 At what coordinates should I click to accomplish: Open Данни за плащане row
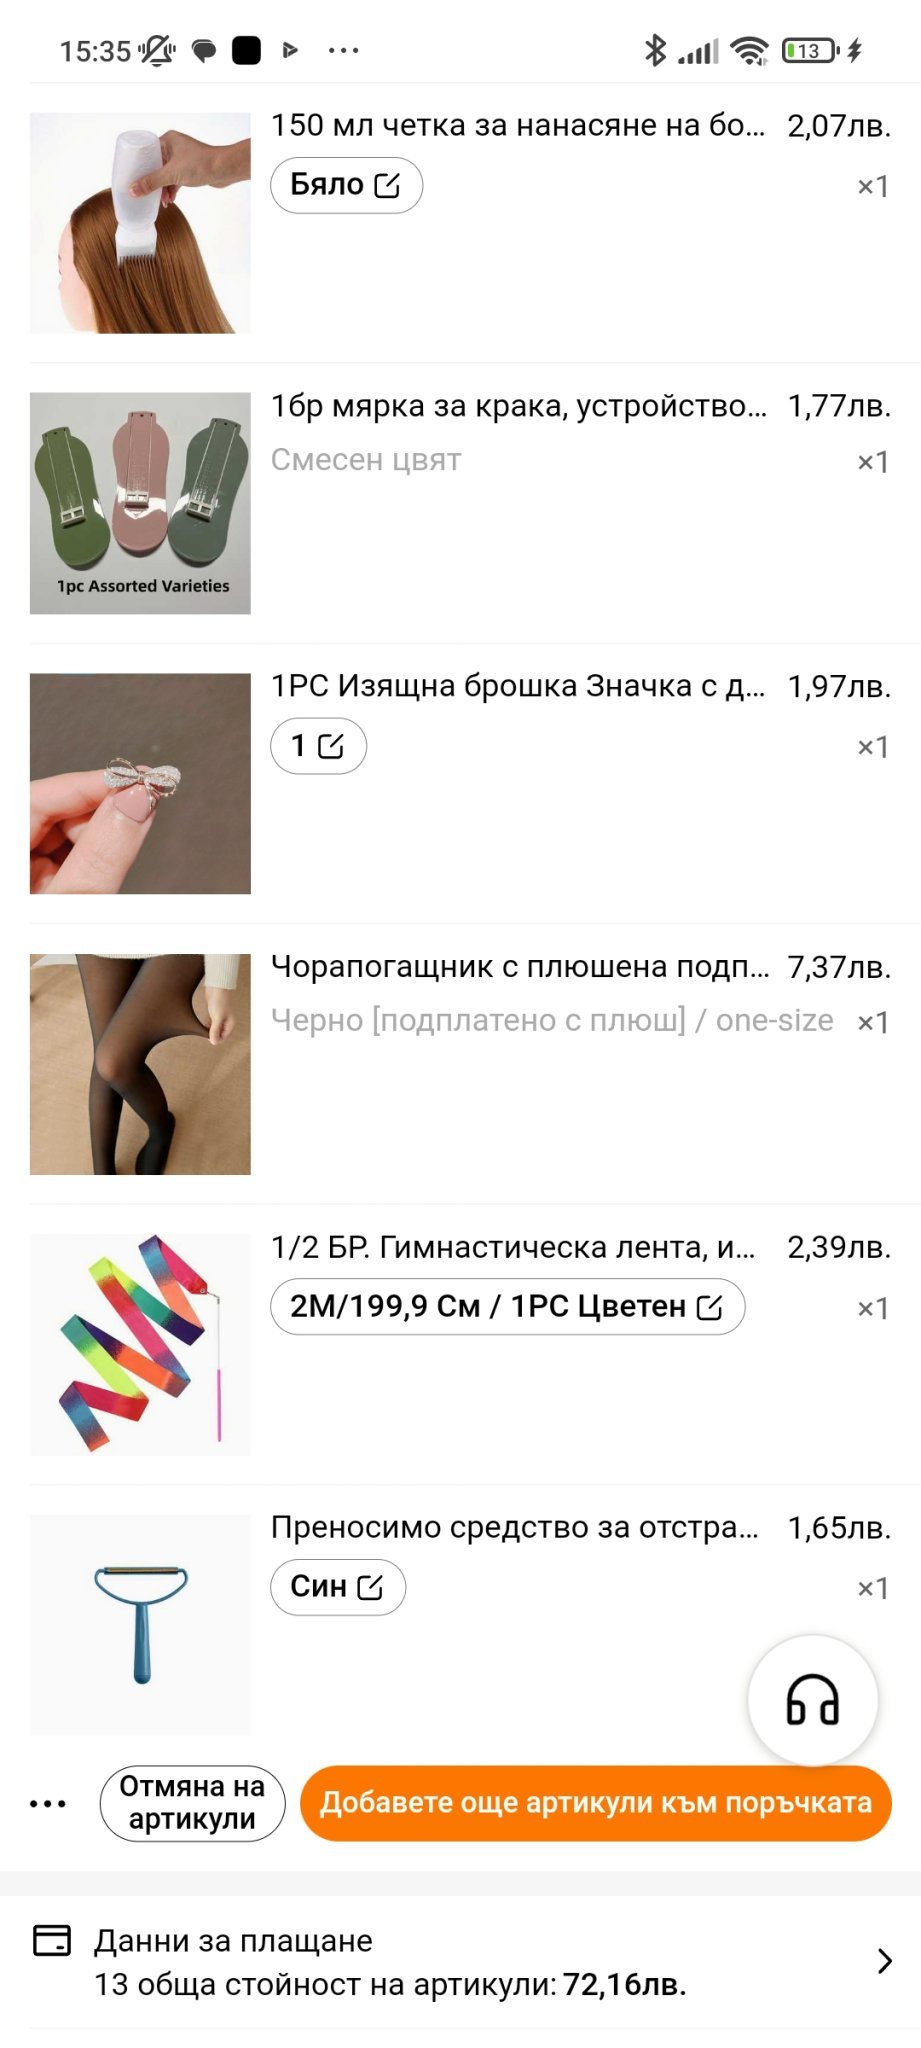[460, 1962]
